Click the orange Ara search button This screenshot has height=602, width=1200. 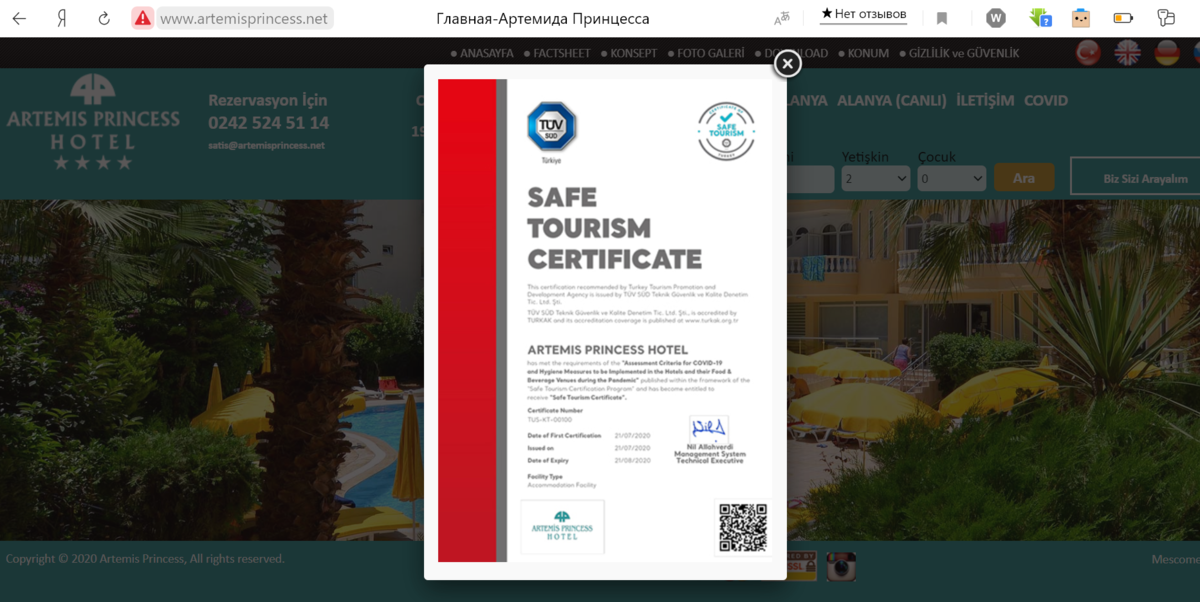point(1024,178)
